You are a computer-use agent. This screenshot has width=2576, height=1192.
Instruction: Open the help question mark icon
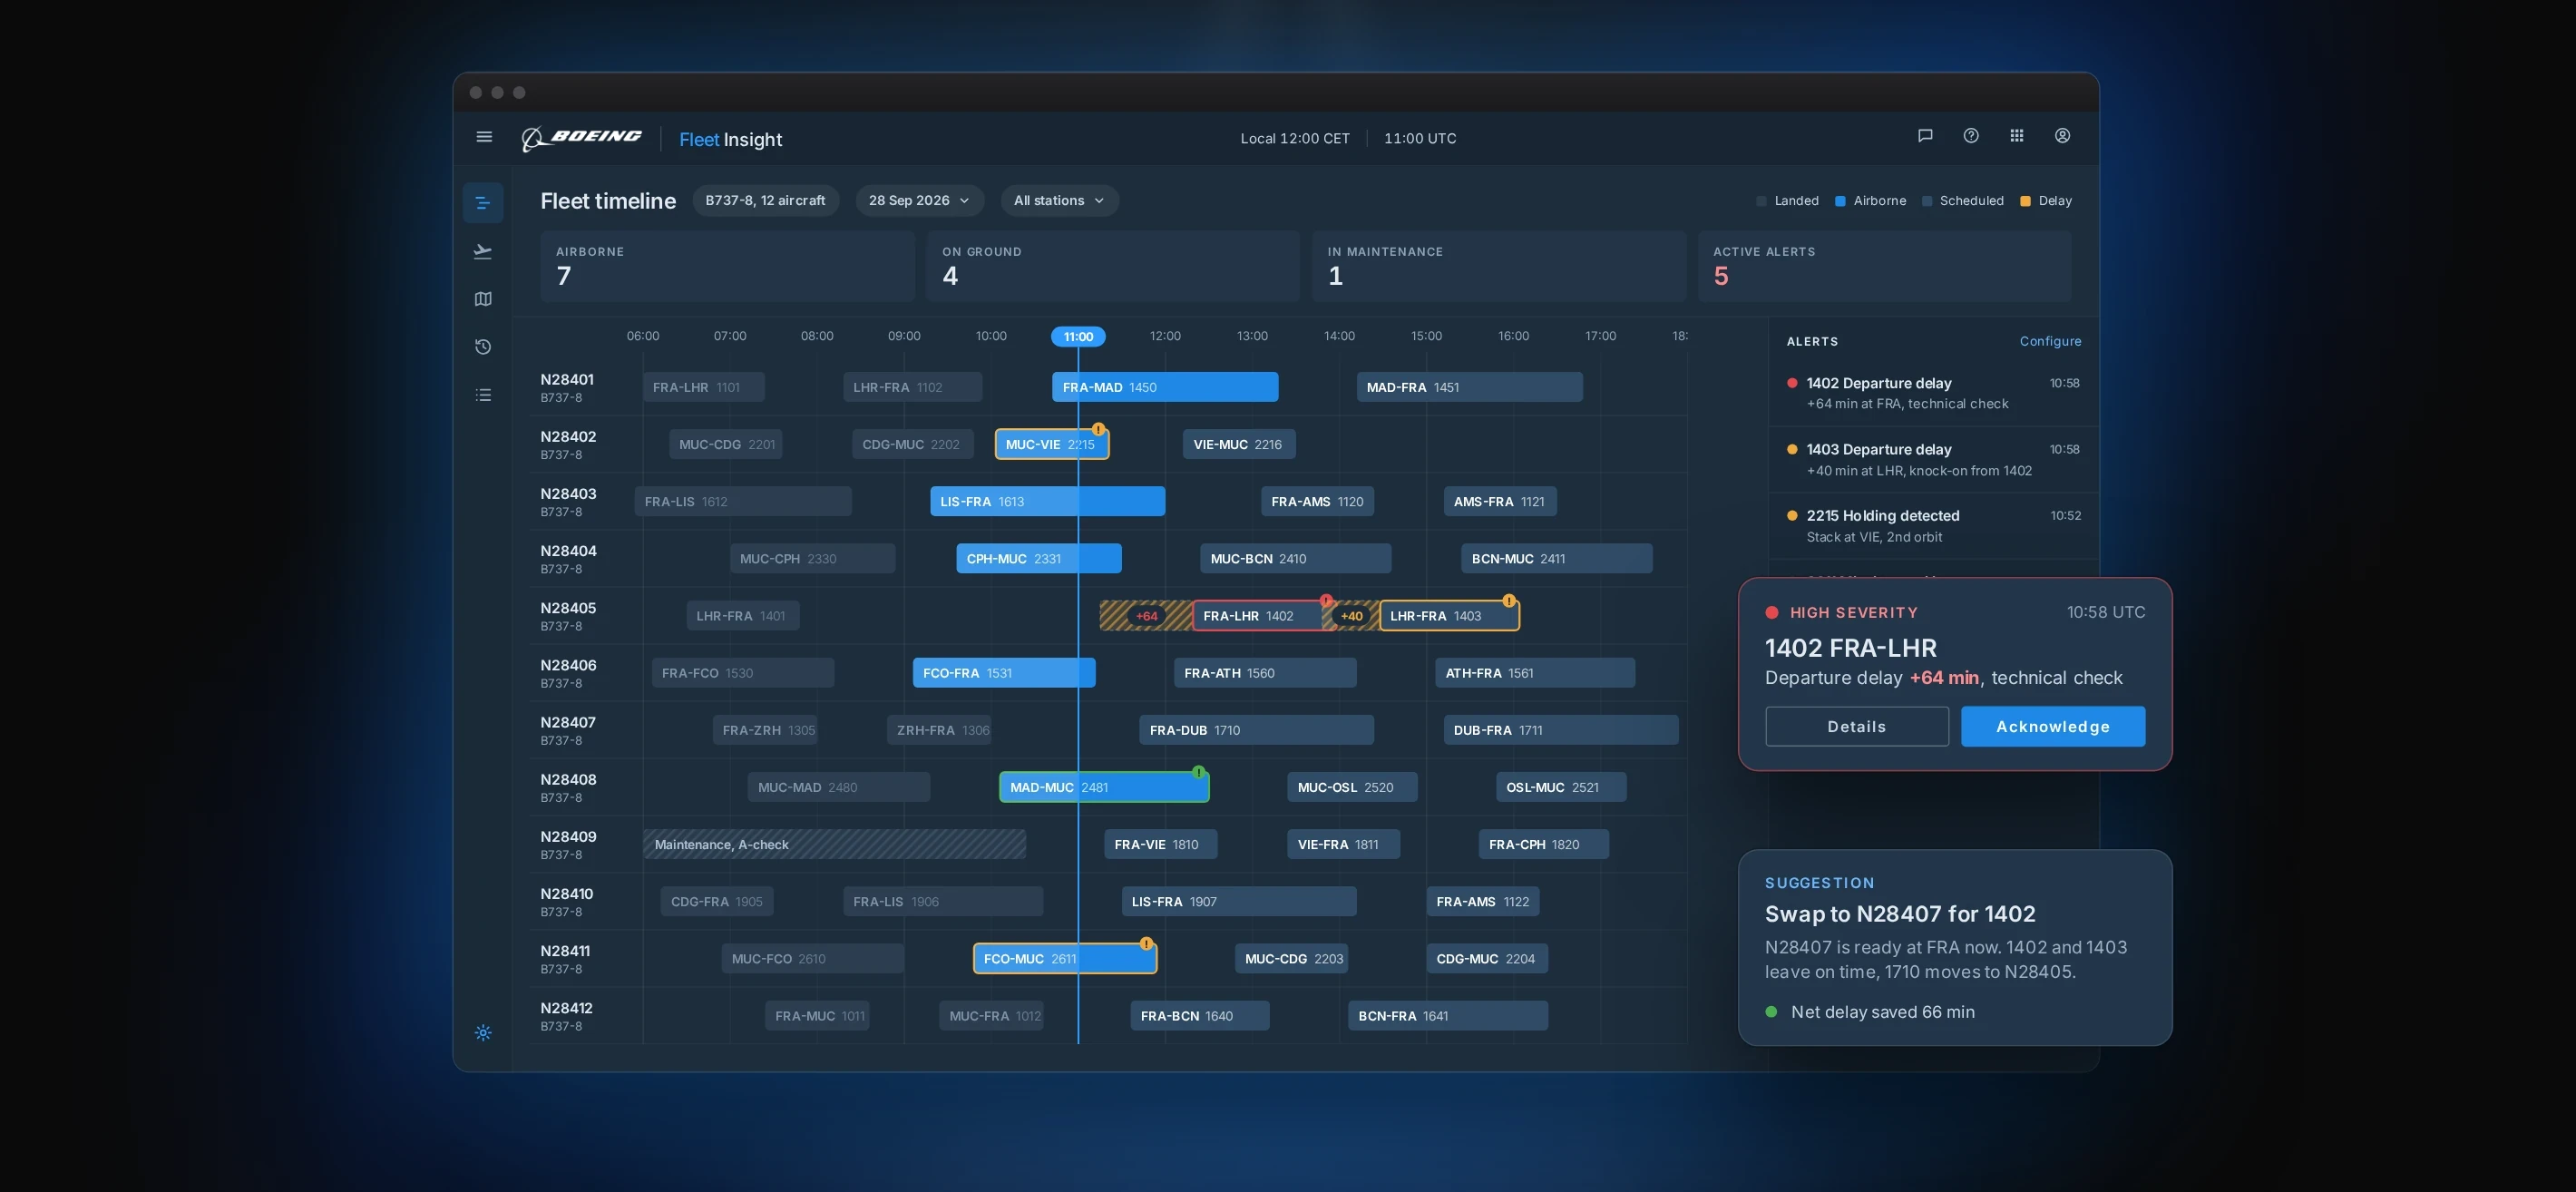(1971, 136)
